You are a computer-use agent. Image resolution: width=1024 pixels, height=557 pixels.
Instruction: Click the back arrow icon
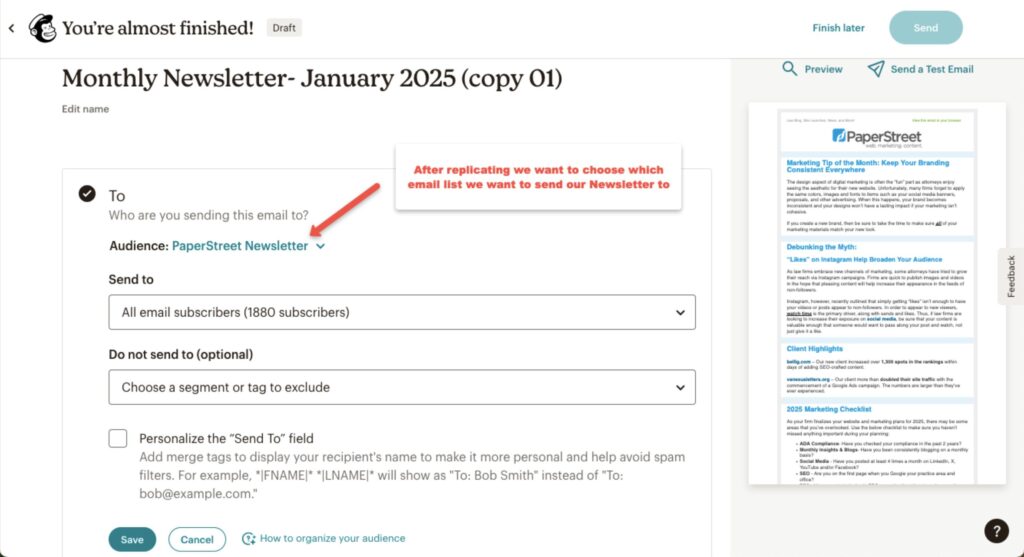pos(11,28)
